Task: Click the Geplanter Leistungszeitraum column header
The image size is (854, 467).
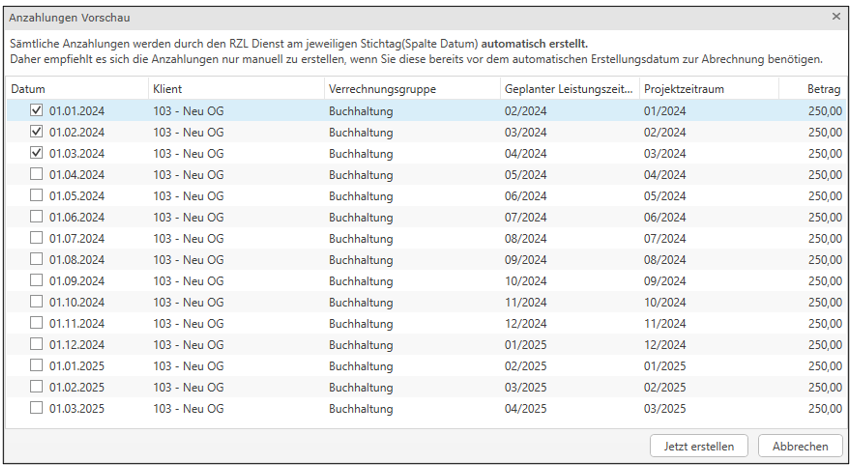Action: point(567,89)
